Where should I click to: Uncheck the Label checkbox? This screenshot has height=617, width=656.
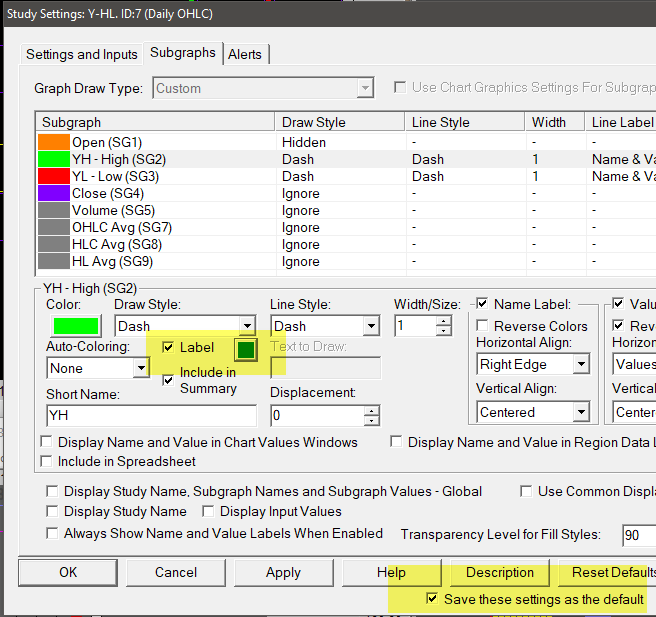click(x=168, y=347)
